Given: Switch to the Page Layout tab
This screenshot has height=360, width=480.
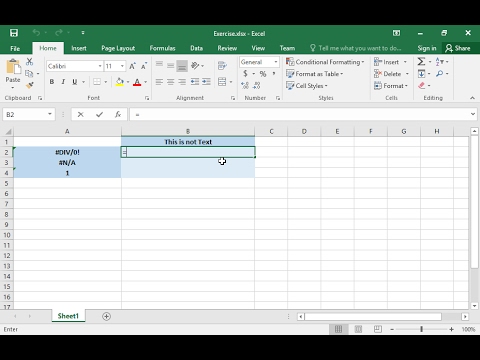Looking at the screenshot, I should pos(118,48).
